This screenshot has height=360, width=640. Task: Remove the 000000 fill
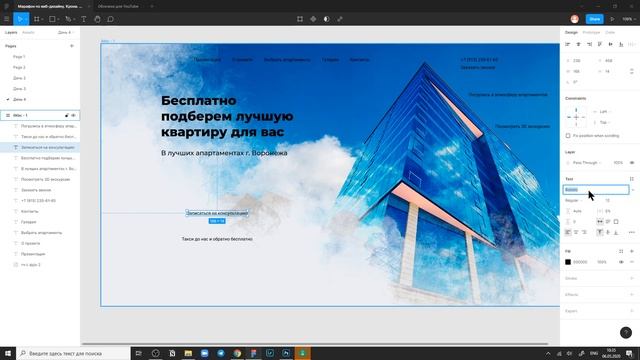click(632, 262)
